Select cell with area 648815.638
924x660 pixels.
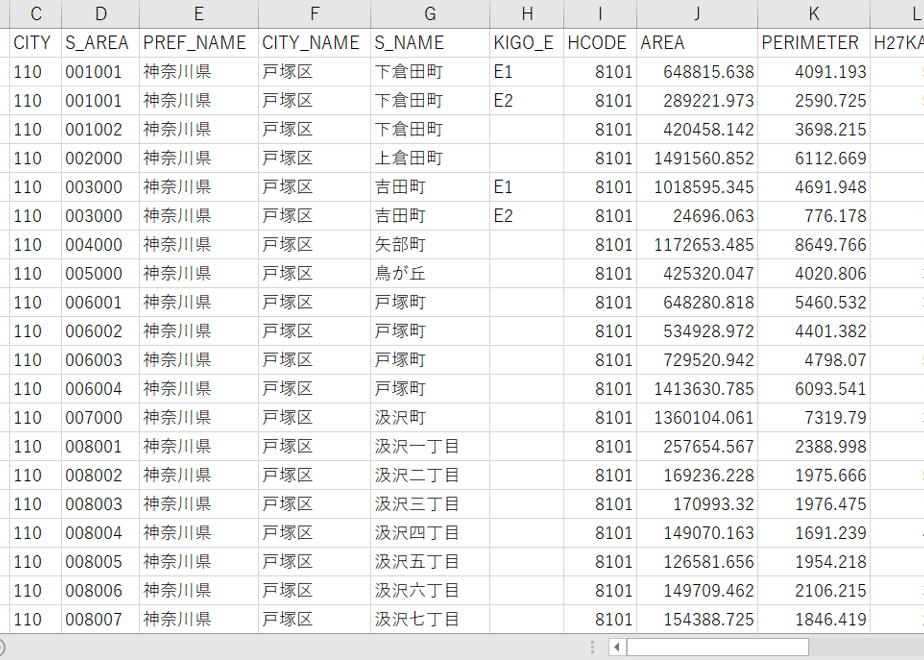(697, 72)
